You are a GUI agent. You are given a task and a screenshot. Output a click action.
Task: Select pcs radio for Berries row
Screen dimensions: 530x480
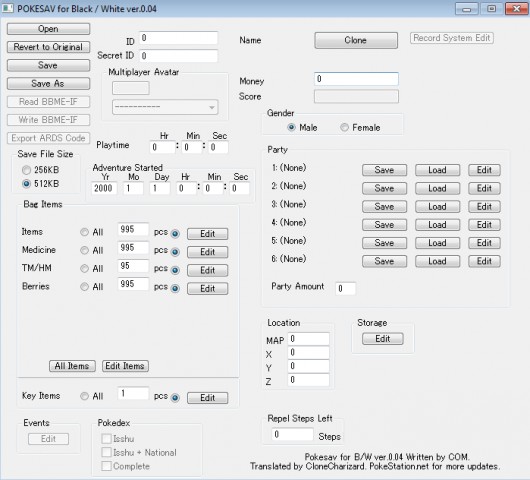(x=175, y=288)
